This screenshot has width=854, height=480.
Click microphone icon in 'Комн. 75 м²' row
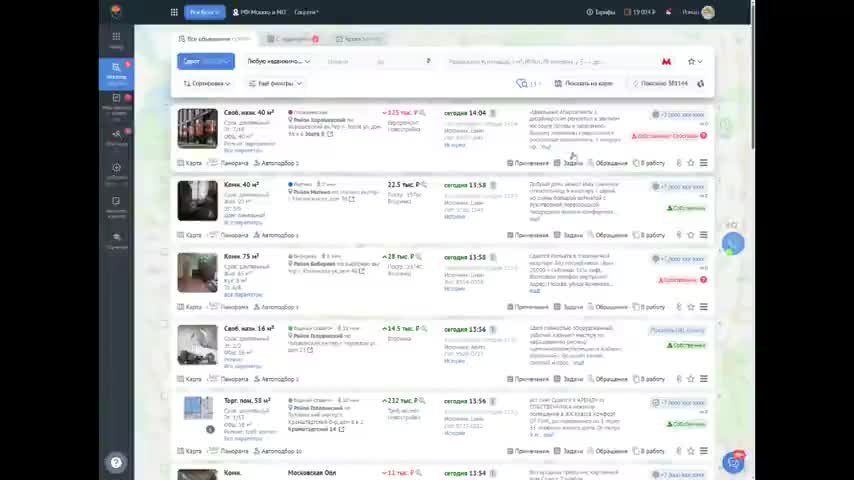(x=679, y=307)
